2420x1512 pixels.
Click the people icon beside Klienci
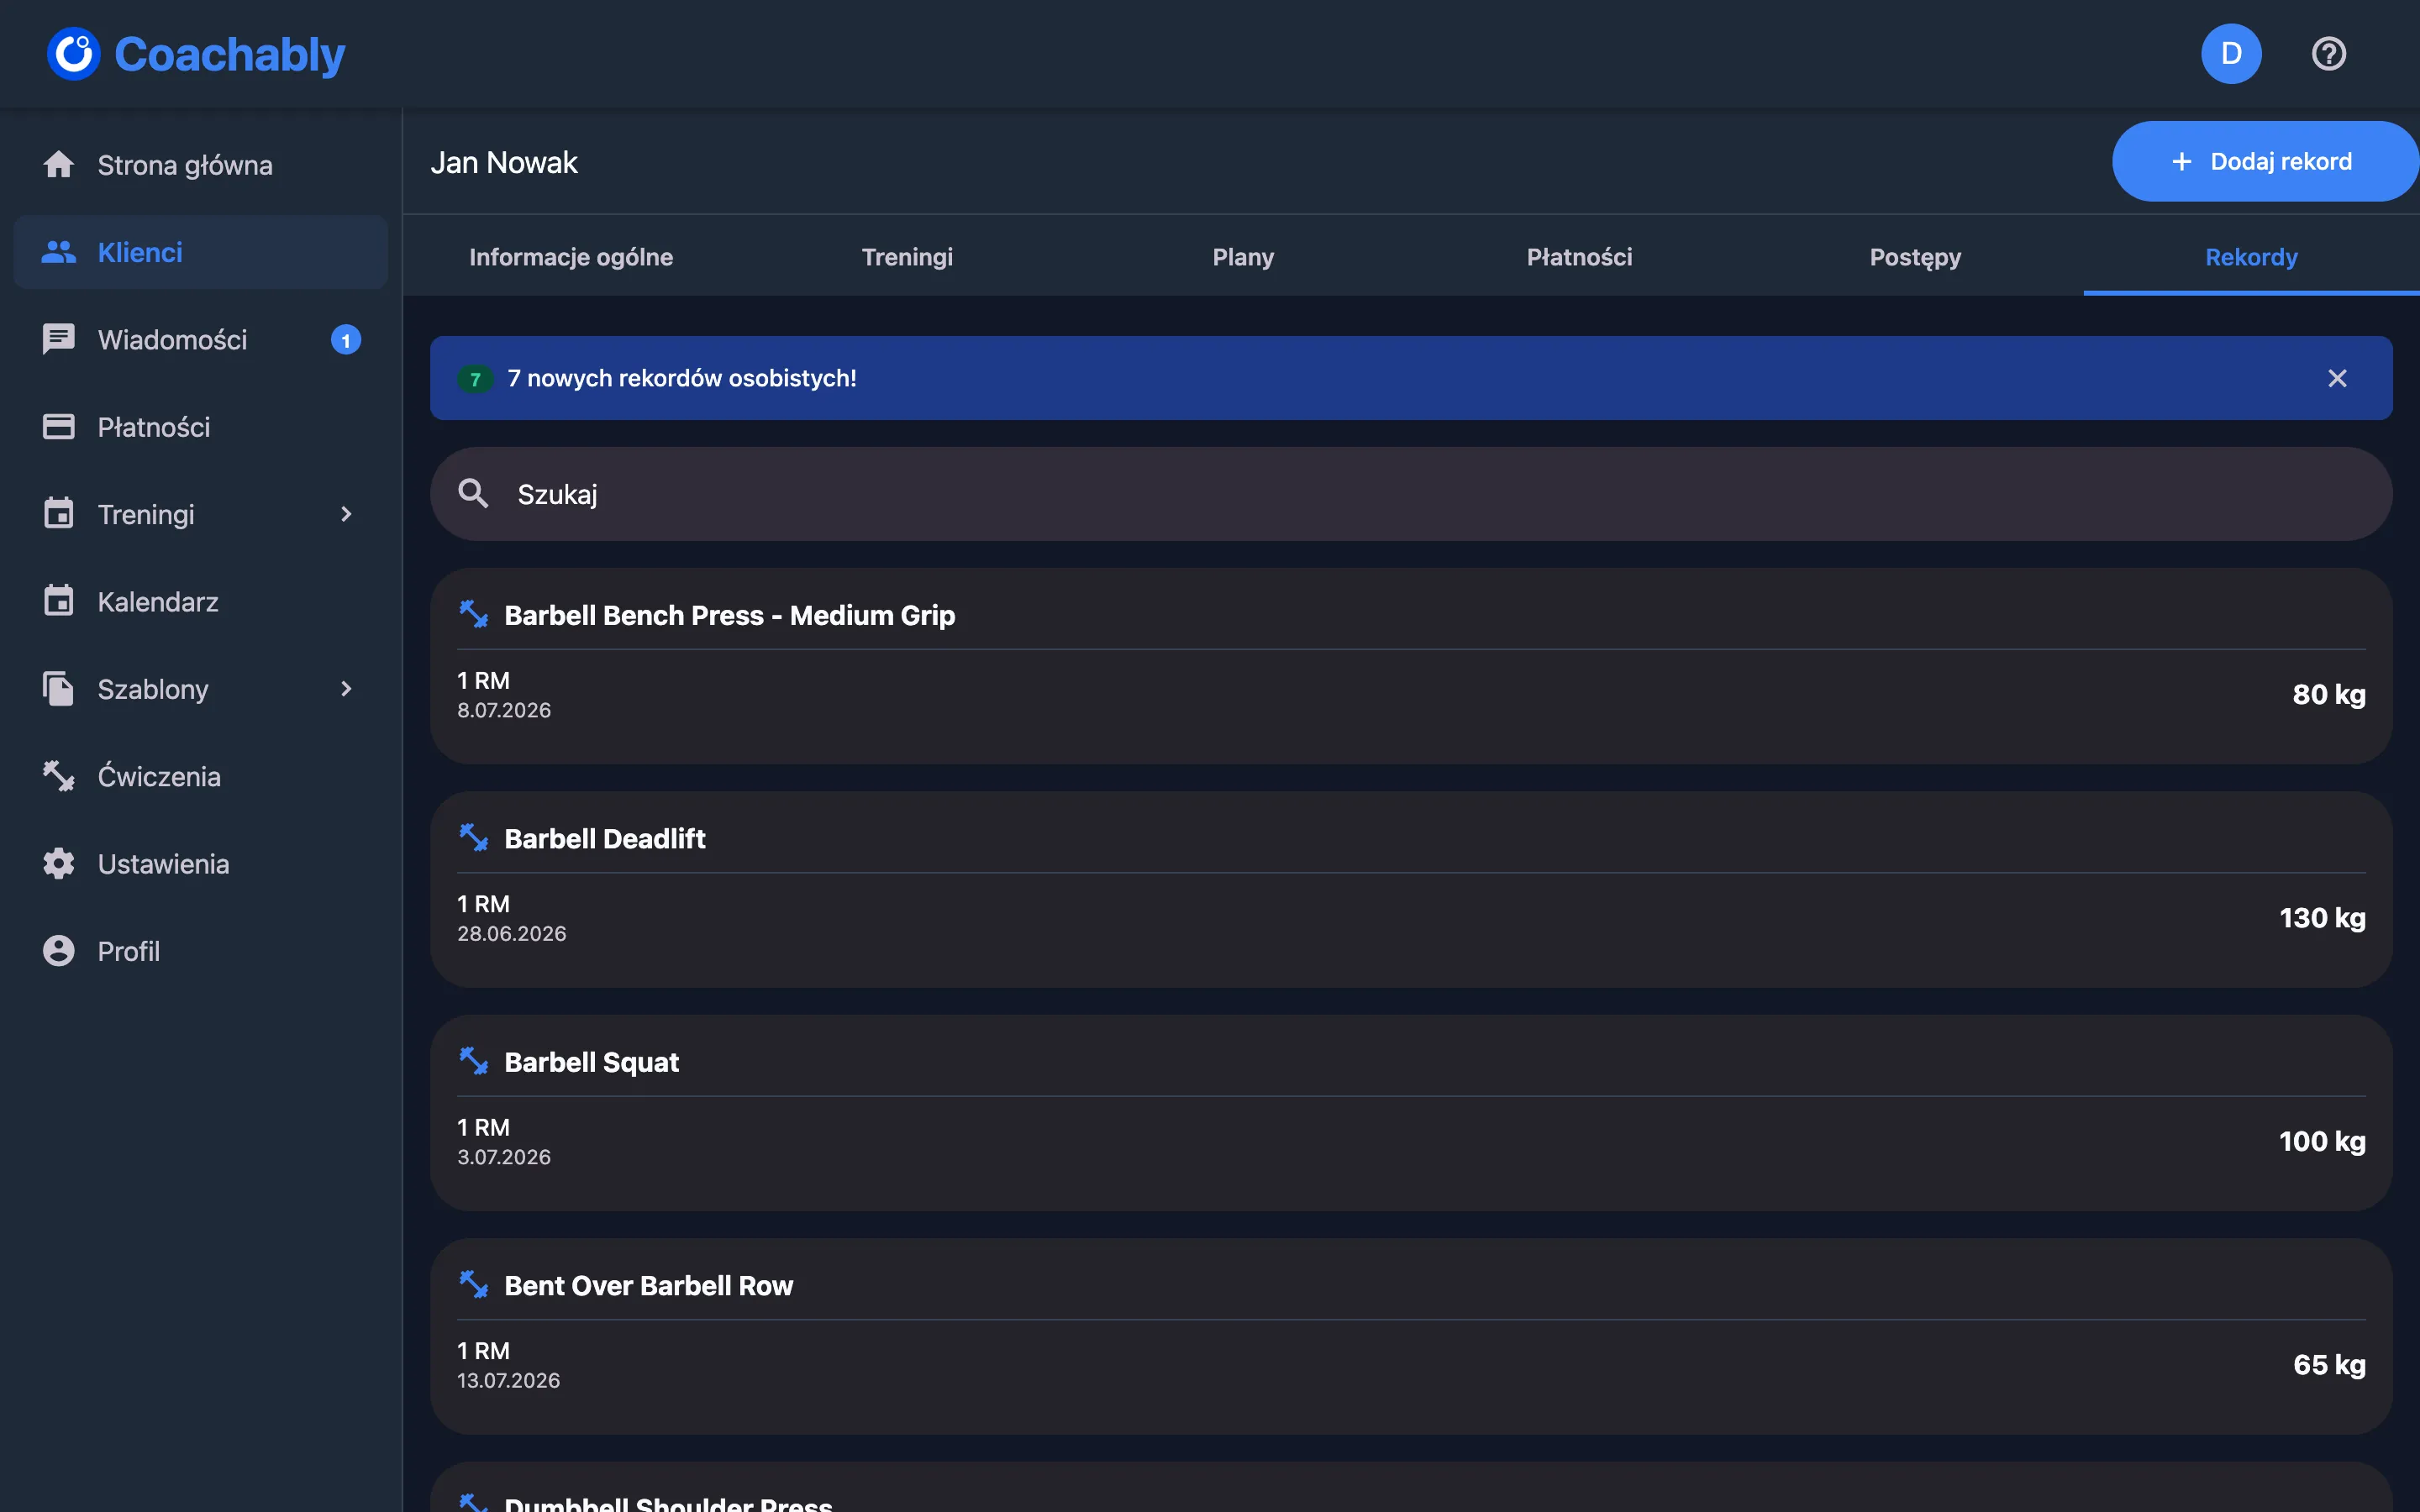click(x=59, y=252)
